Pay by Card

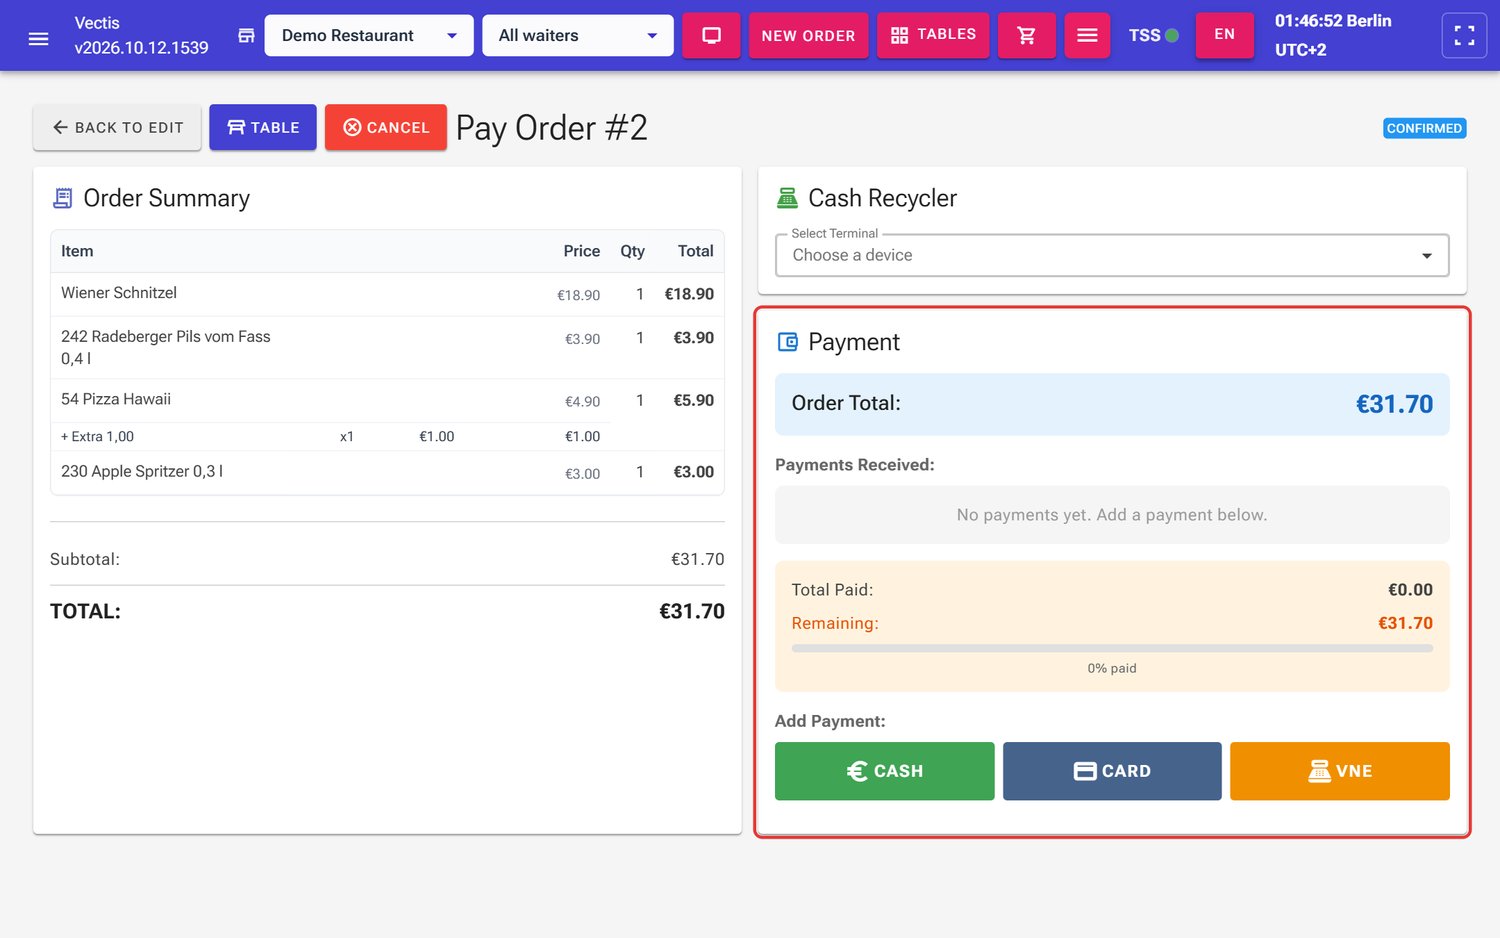[x=1112, y=771]
